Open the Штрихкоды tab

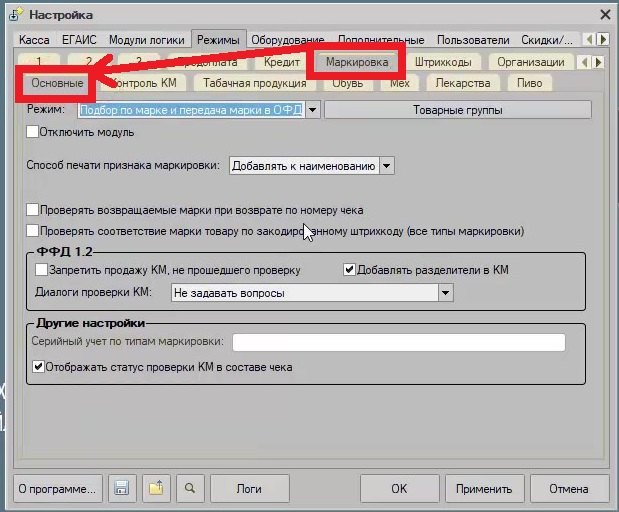coord(443,62)
